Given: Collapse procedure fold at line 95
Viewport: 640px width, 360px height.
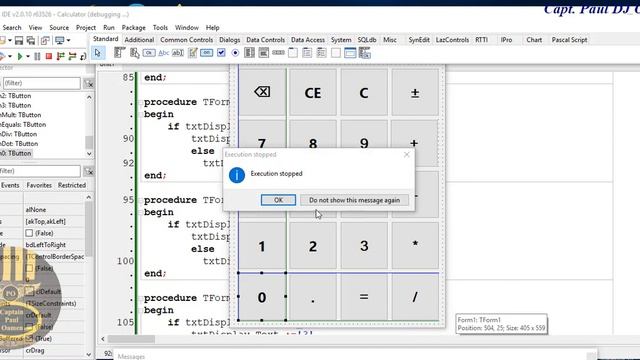Looking at the screenshot, I should pos(140,200).
